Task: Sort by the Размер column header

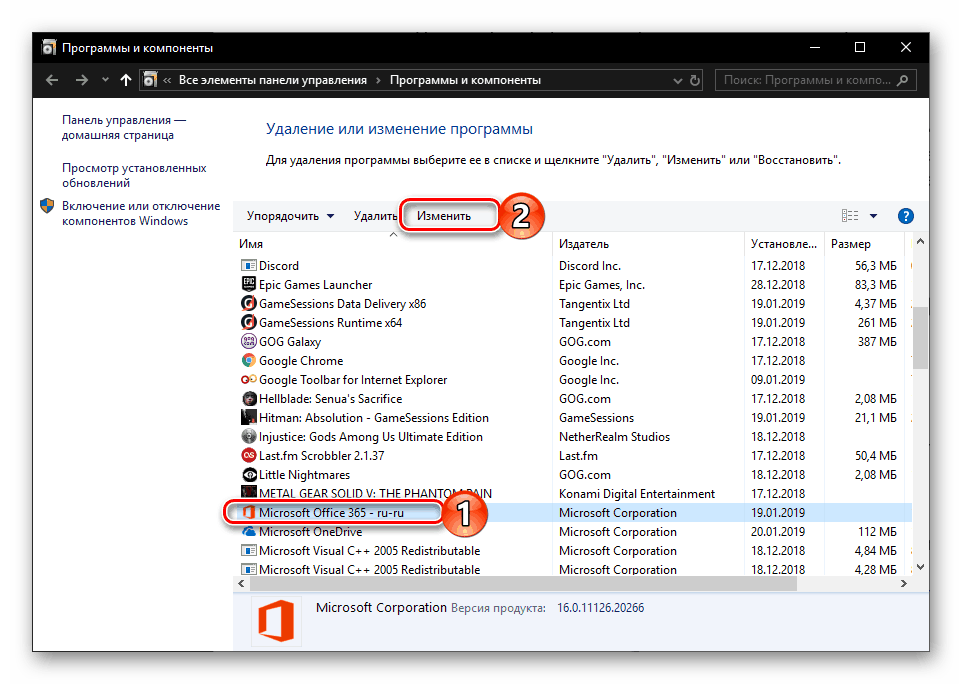Action: [864, 244]
